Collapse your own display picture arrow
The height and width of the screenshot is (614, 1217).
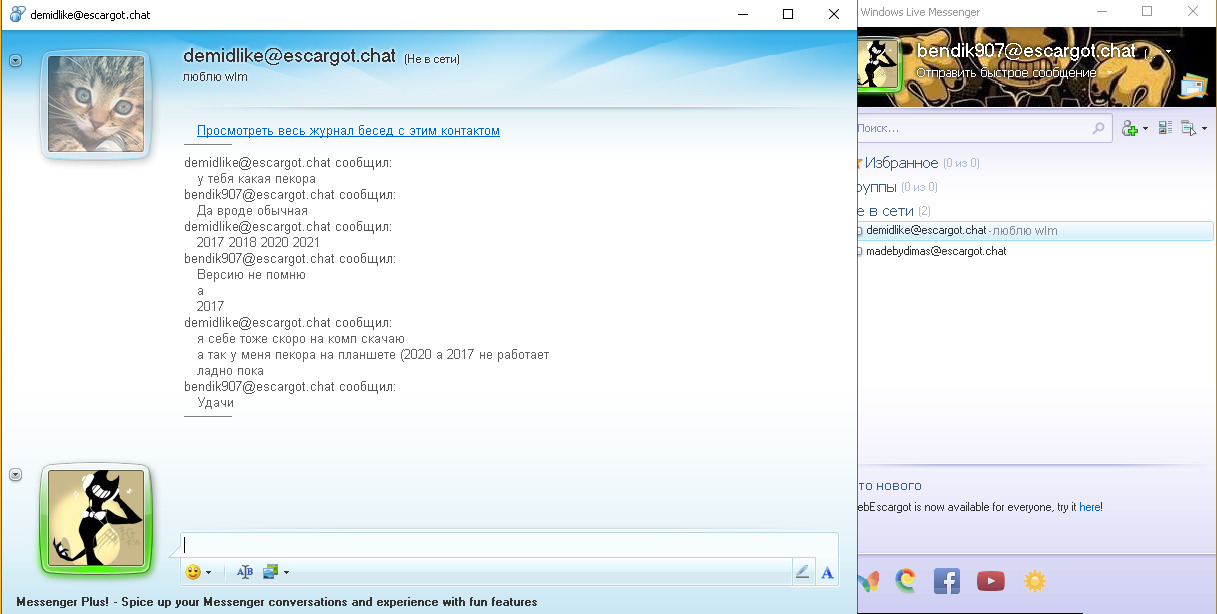(15, 475)
